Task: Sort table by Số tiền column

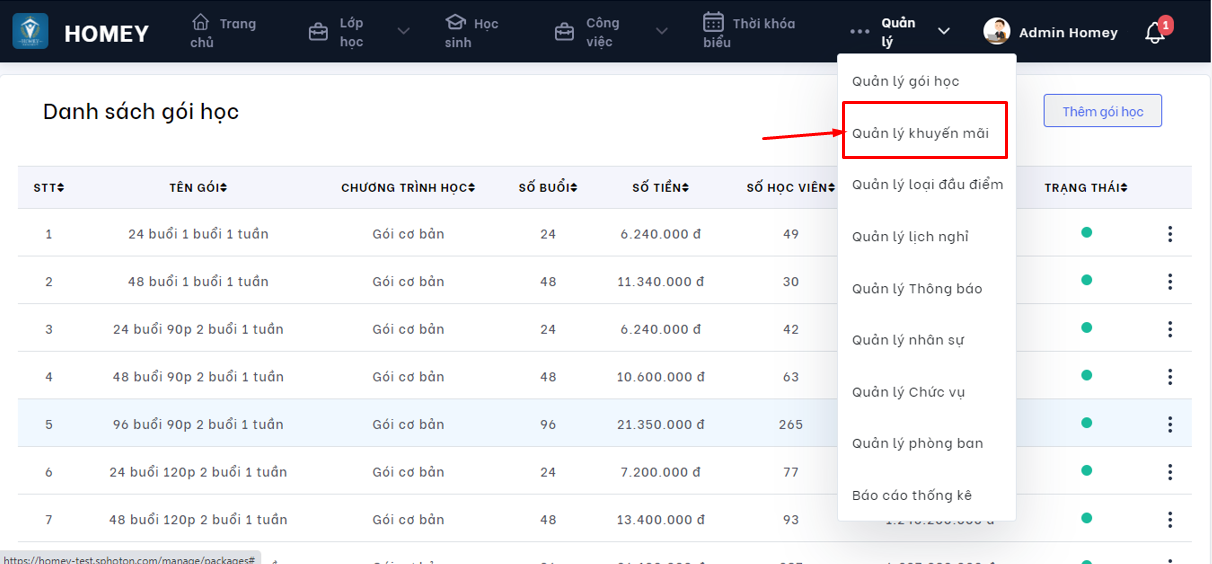Action: click(660, 188)
